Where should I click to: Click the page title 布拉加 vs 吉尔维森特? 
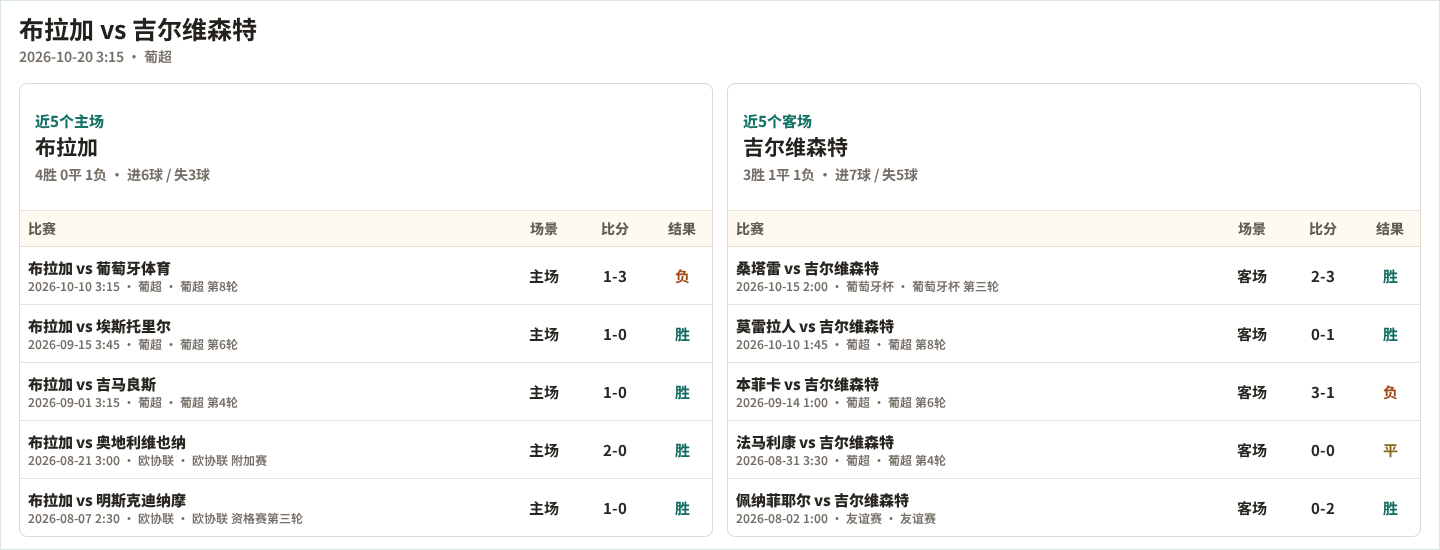138,30
